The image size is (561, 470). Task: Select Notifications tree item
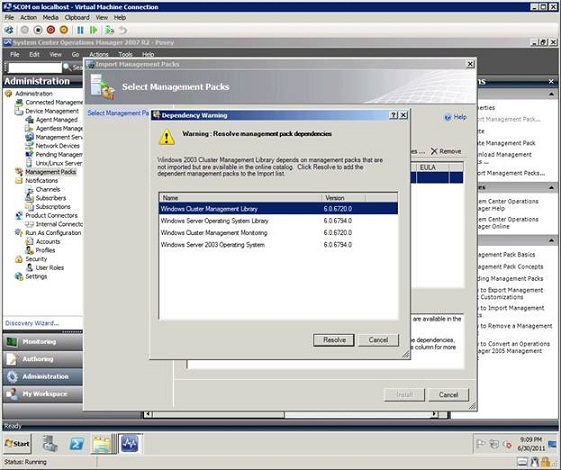pos(41,181)
